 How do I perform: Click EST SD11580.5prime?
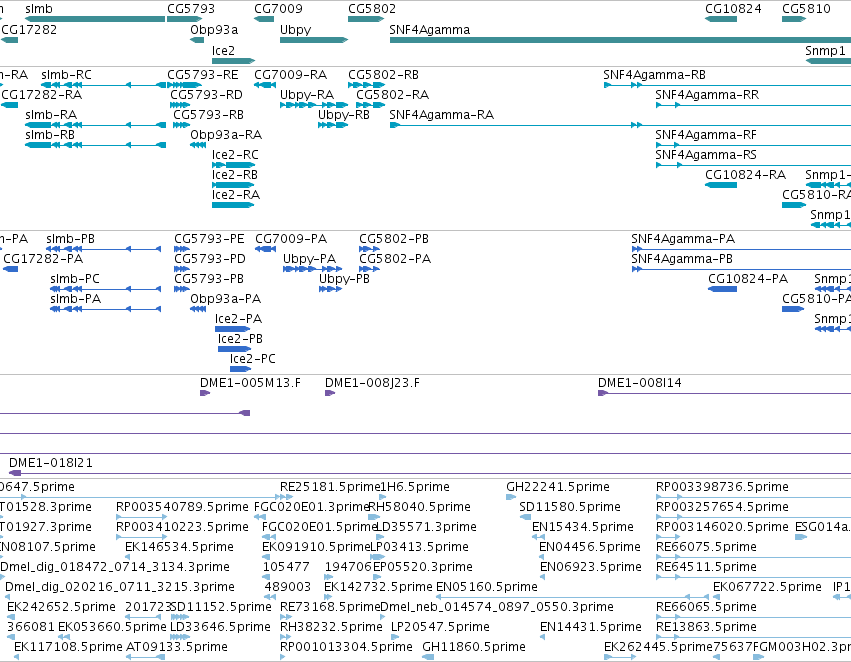(x=525, y=517)
